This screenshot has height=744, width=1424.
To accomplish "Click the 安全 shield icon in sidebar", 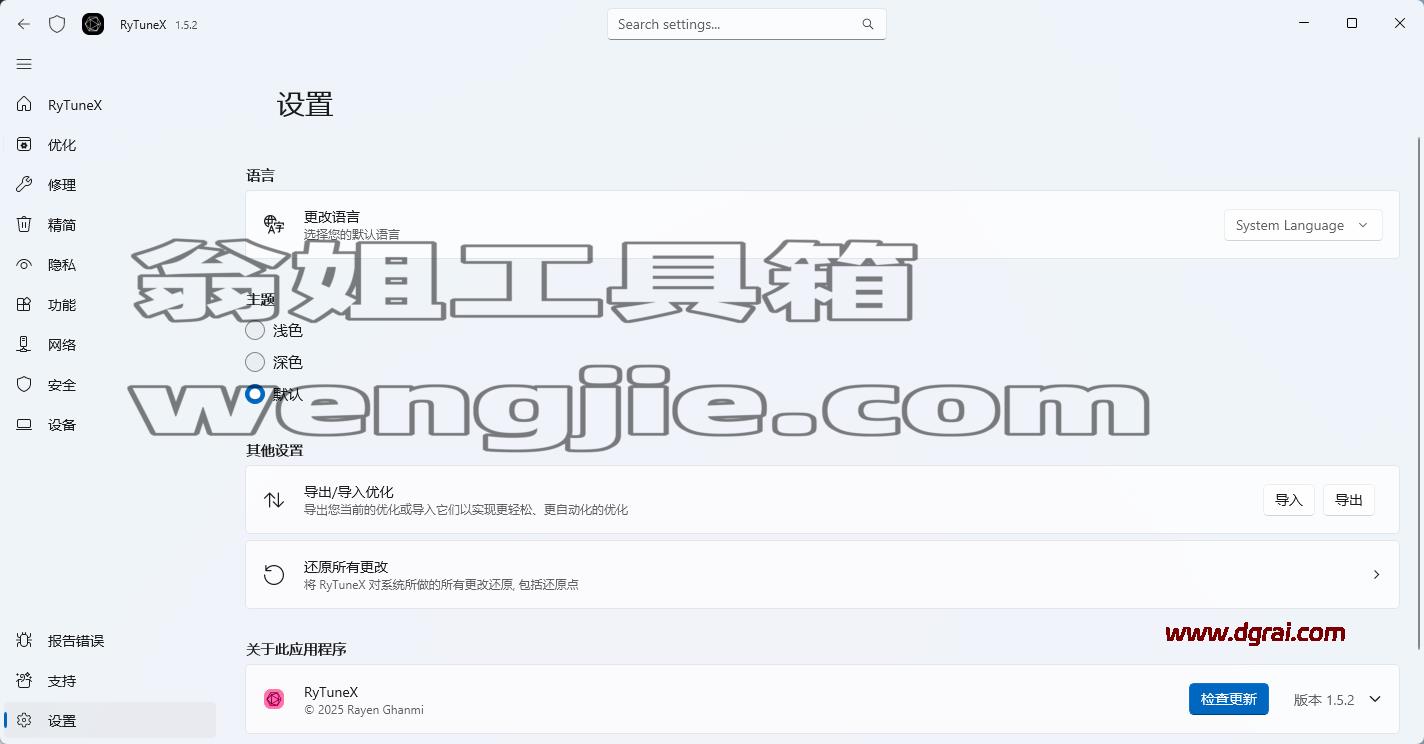I will pyautogui.click(x=24, y=384).
